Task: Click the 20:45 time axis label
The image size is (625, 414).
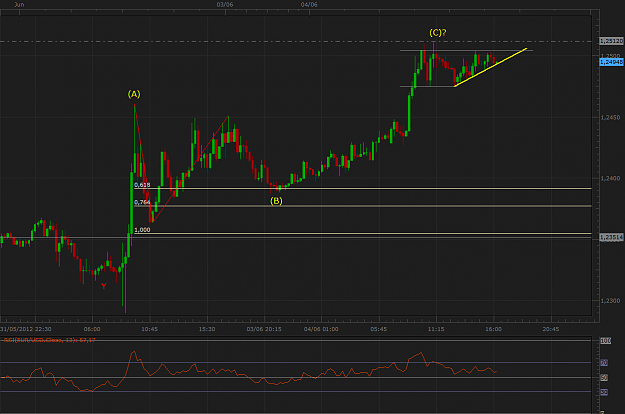Action: (x=550, y=329)
